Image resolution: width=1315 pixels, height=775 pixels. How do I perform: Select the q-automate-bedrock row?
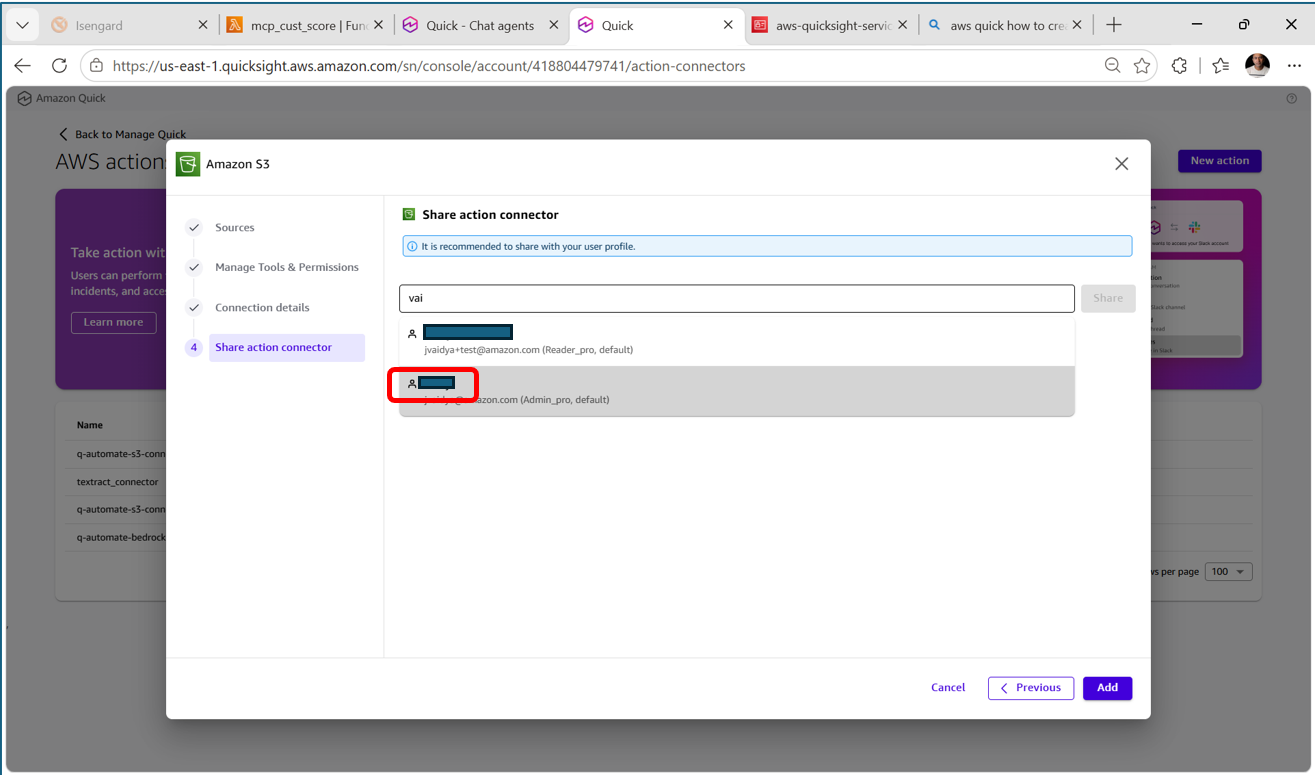point(121,538)
